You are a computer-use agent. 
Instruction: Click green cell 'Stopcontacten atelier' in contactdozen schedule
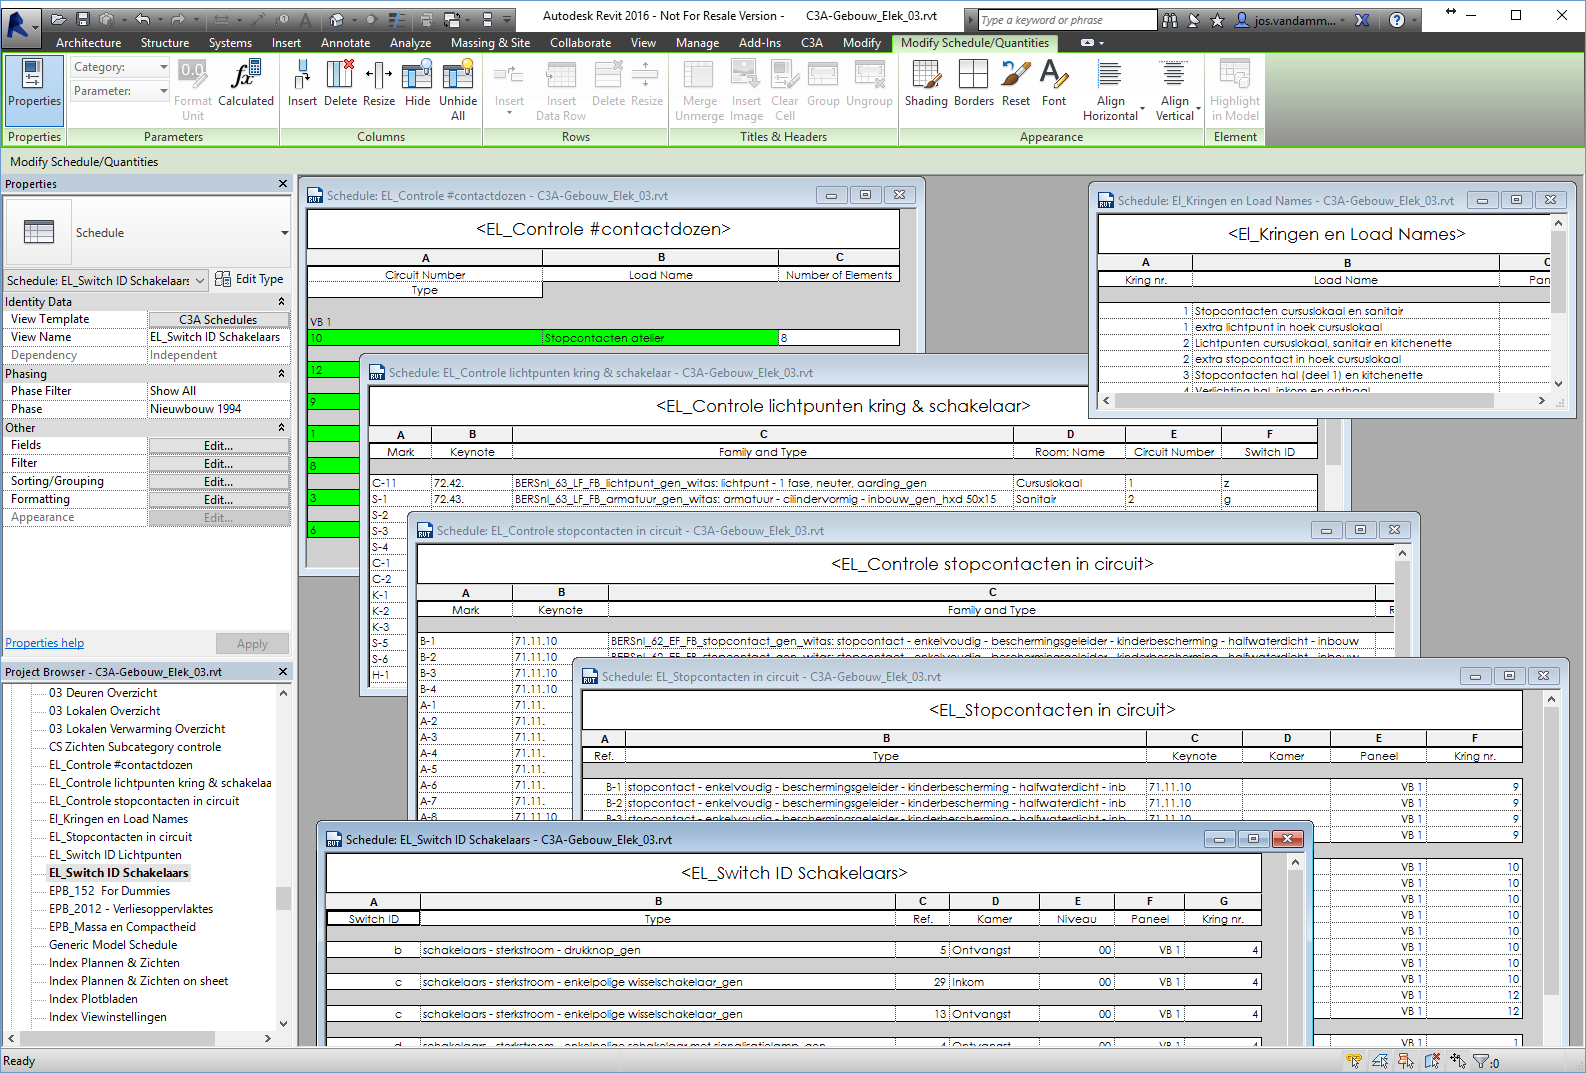(x=660, y=338)
